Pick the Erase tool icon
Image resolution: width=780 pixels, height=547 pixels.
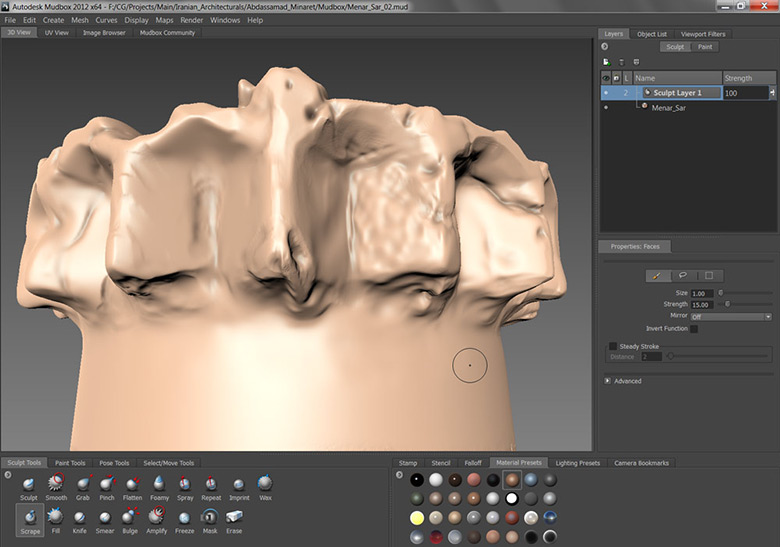[234, 517]
